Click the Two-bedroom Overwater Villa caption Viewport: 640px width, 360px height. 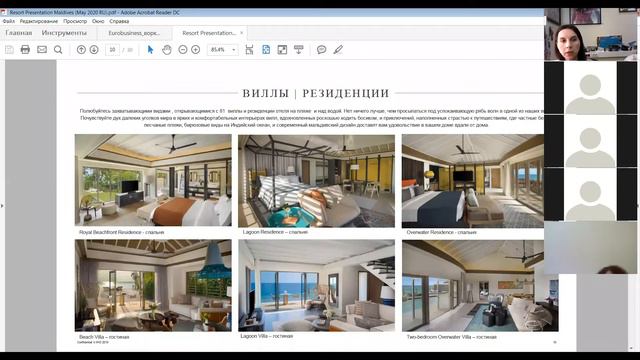pos(451,337)
